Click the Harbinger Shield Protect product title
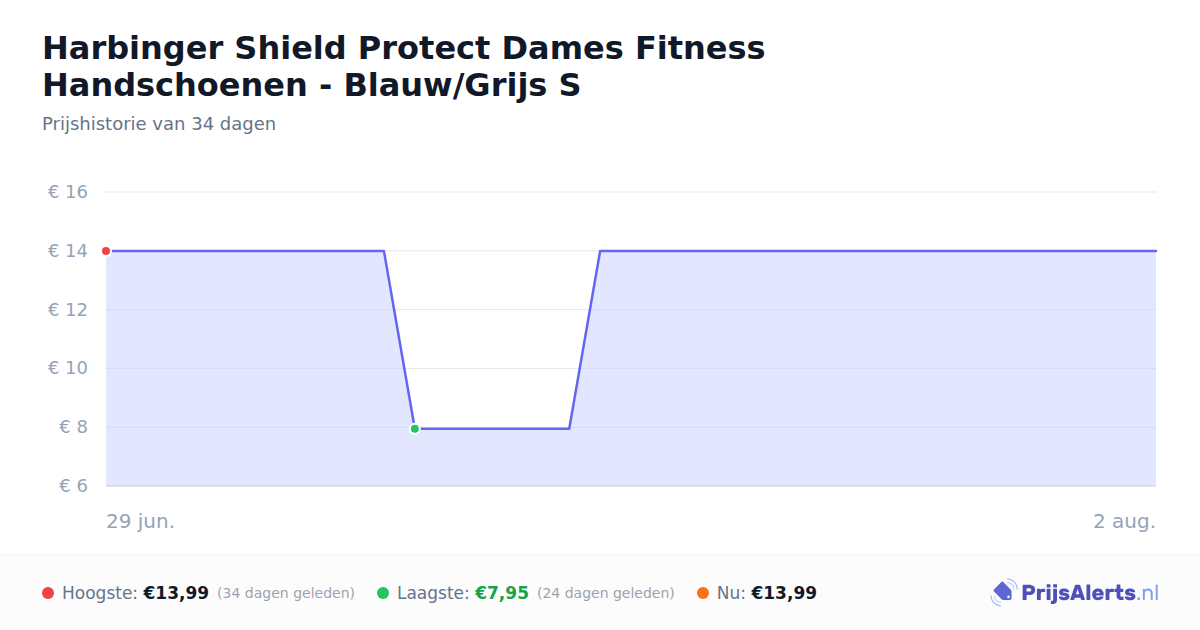This screenshot has width=1200, height=630. [404, 67]
